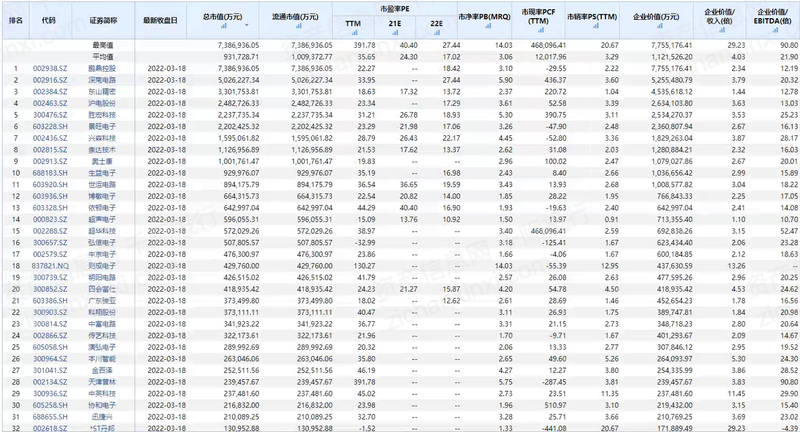Open stock code 837821.NQ
The height and width of the screenshot is (432, 800).
50,266
